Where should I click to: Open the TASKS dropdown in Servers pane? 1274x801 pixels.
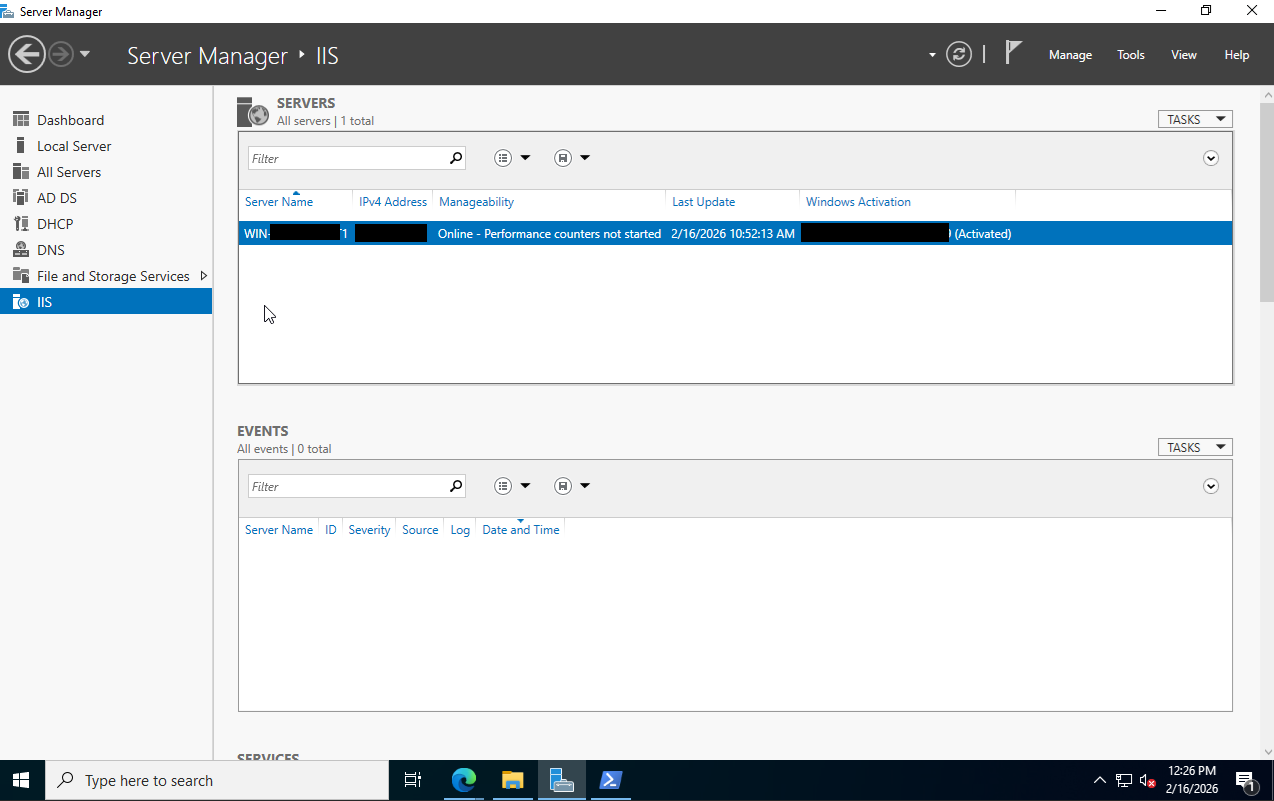click(1194, 118)
